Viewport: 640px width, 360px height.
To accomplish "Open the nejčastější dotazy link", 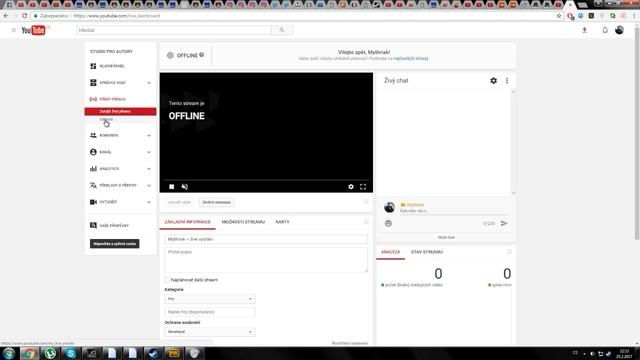I will [x=411, y=59].
